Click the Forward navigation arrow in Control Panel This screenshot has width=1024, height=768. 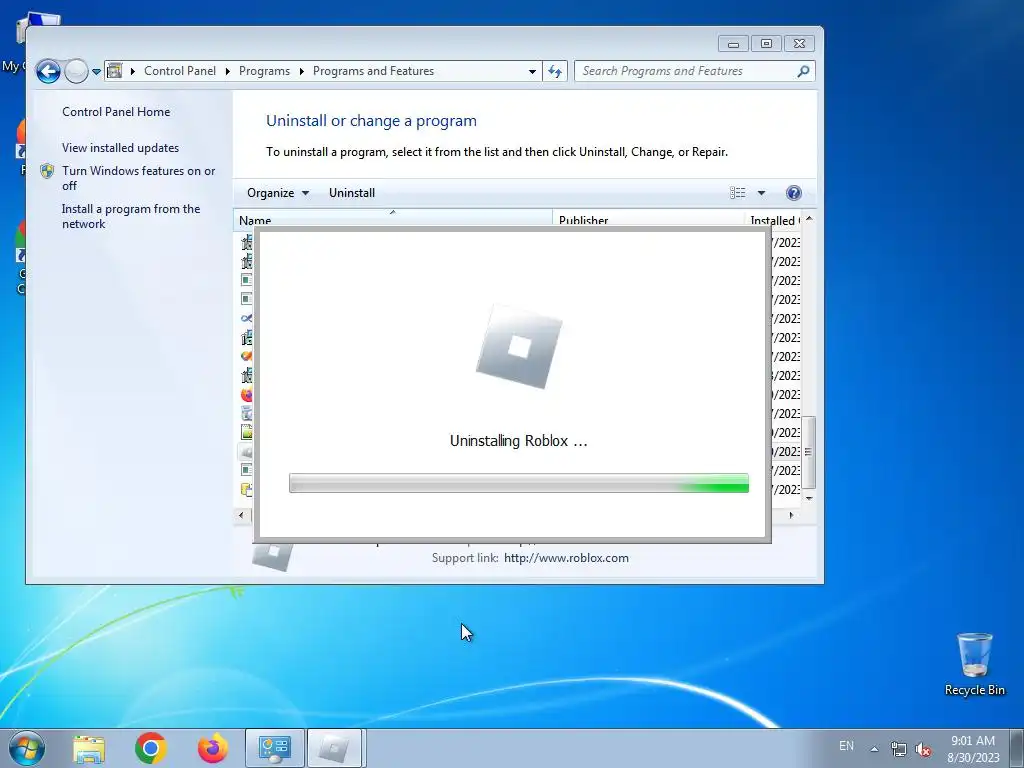pyautogui.click(x=76, y=71)
